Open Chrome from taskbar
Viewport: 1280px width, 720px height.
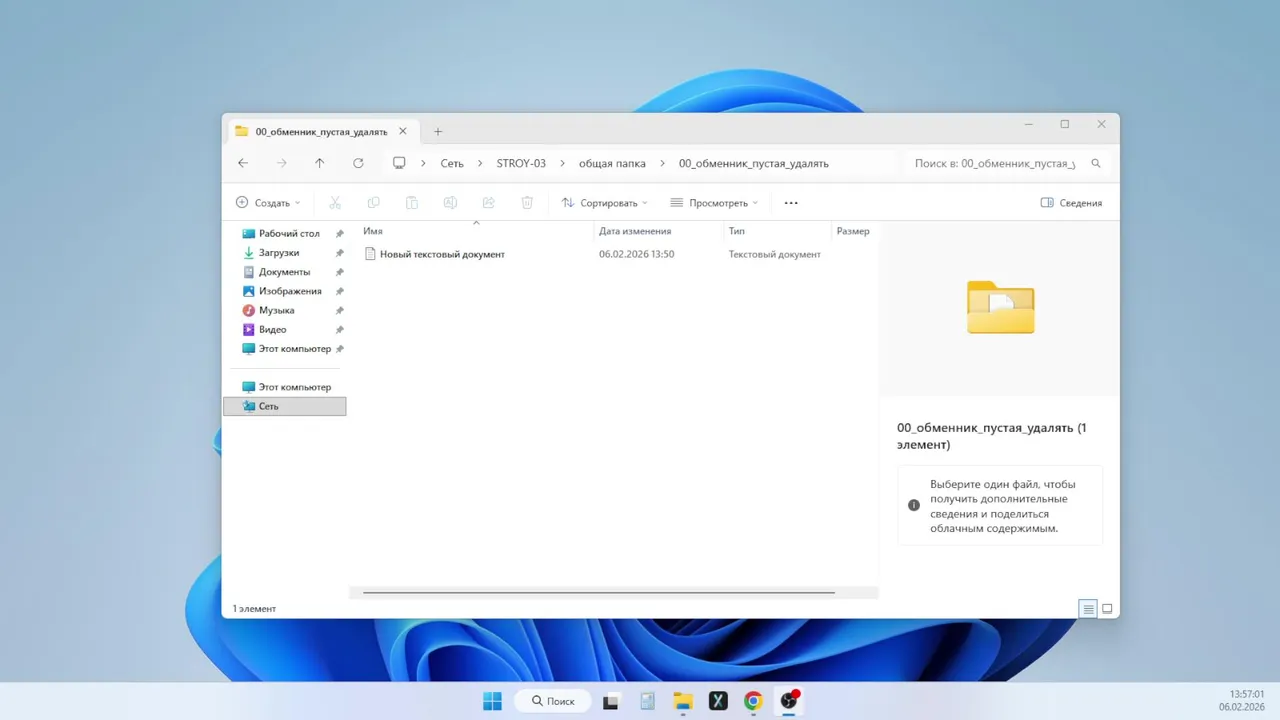[x=753, y=701]
